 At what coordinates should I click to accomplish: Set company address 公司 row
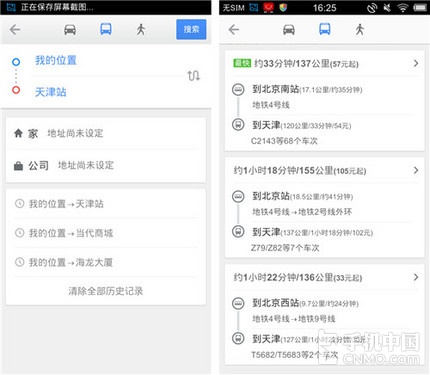(106, 165)
